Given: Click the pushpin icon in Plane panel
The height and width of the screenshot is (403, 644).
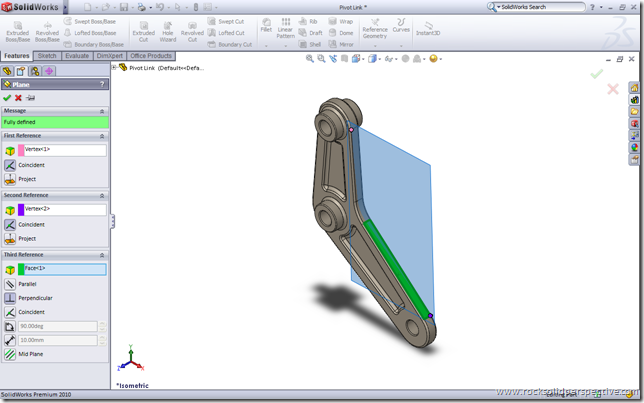Looking at the screenshot, I should point(30,98).
